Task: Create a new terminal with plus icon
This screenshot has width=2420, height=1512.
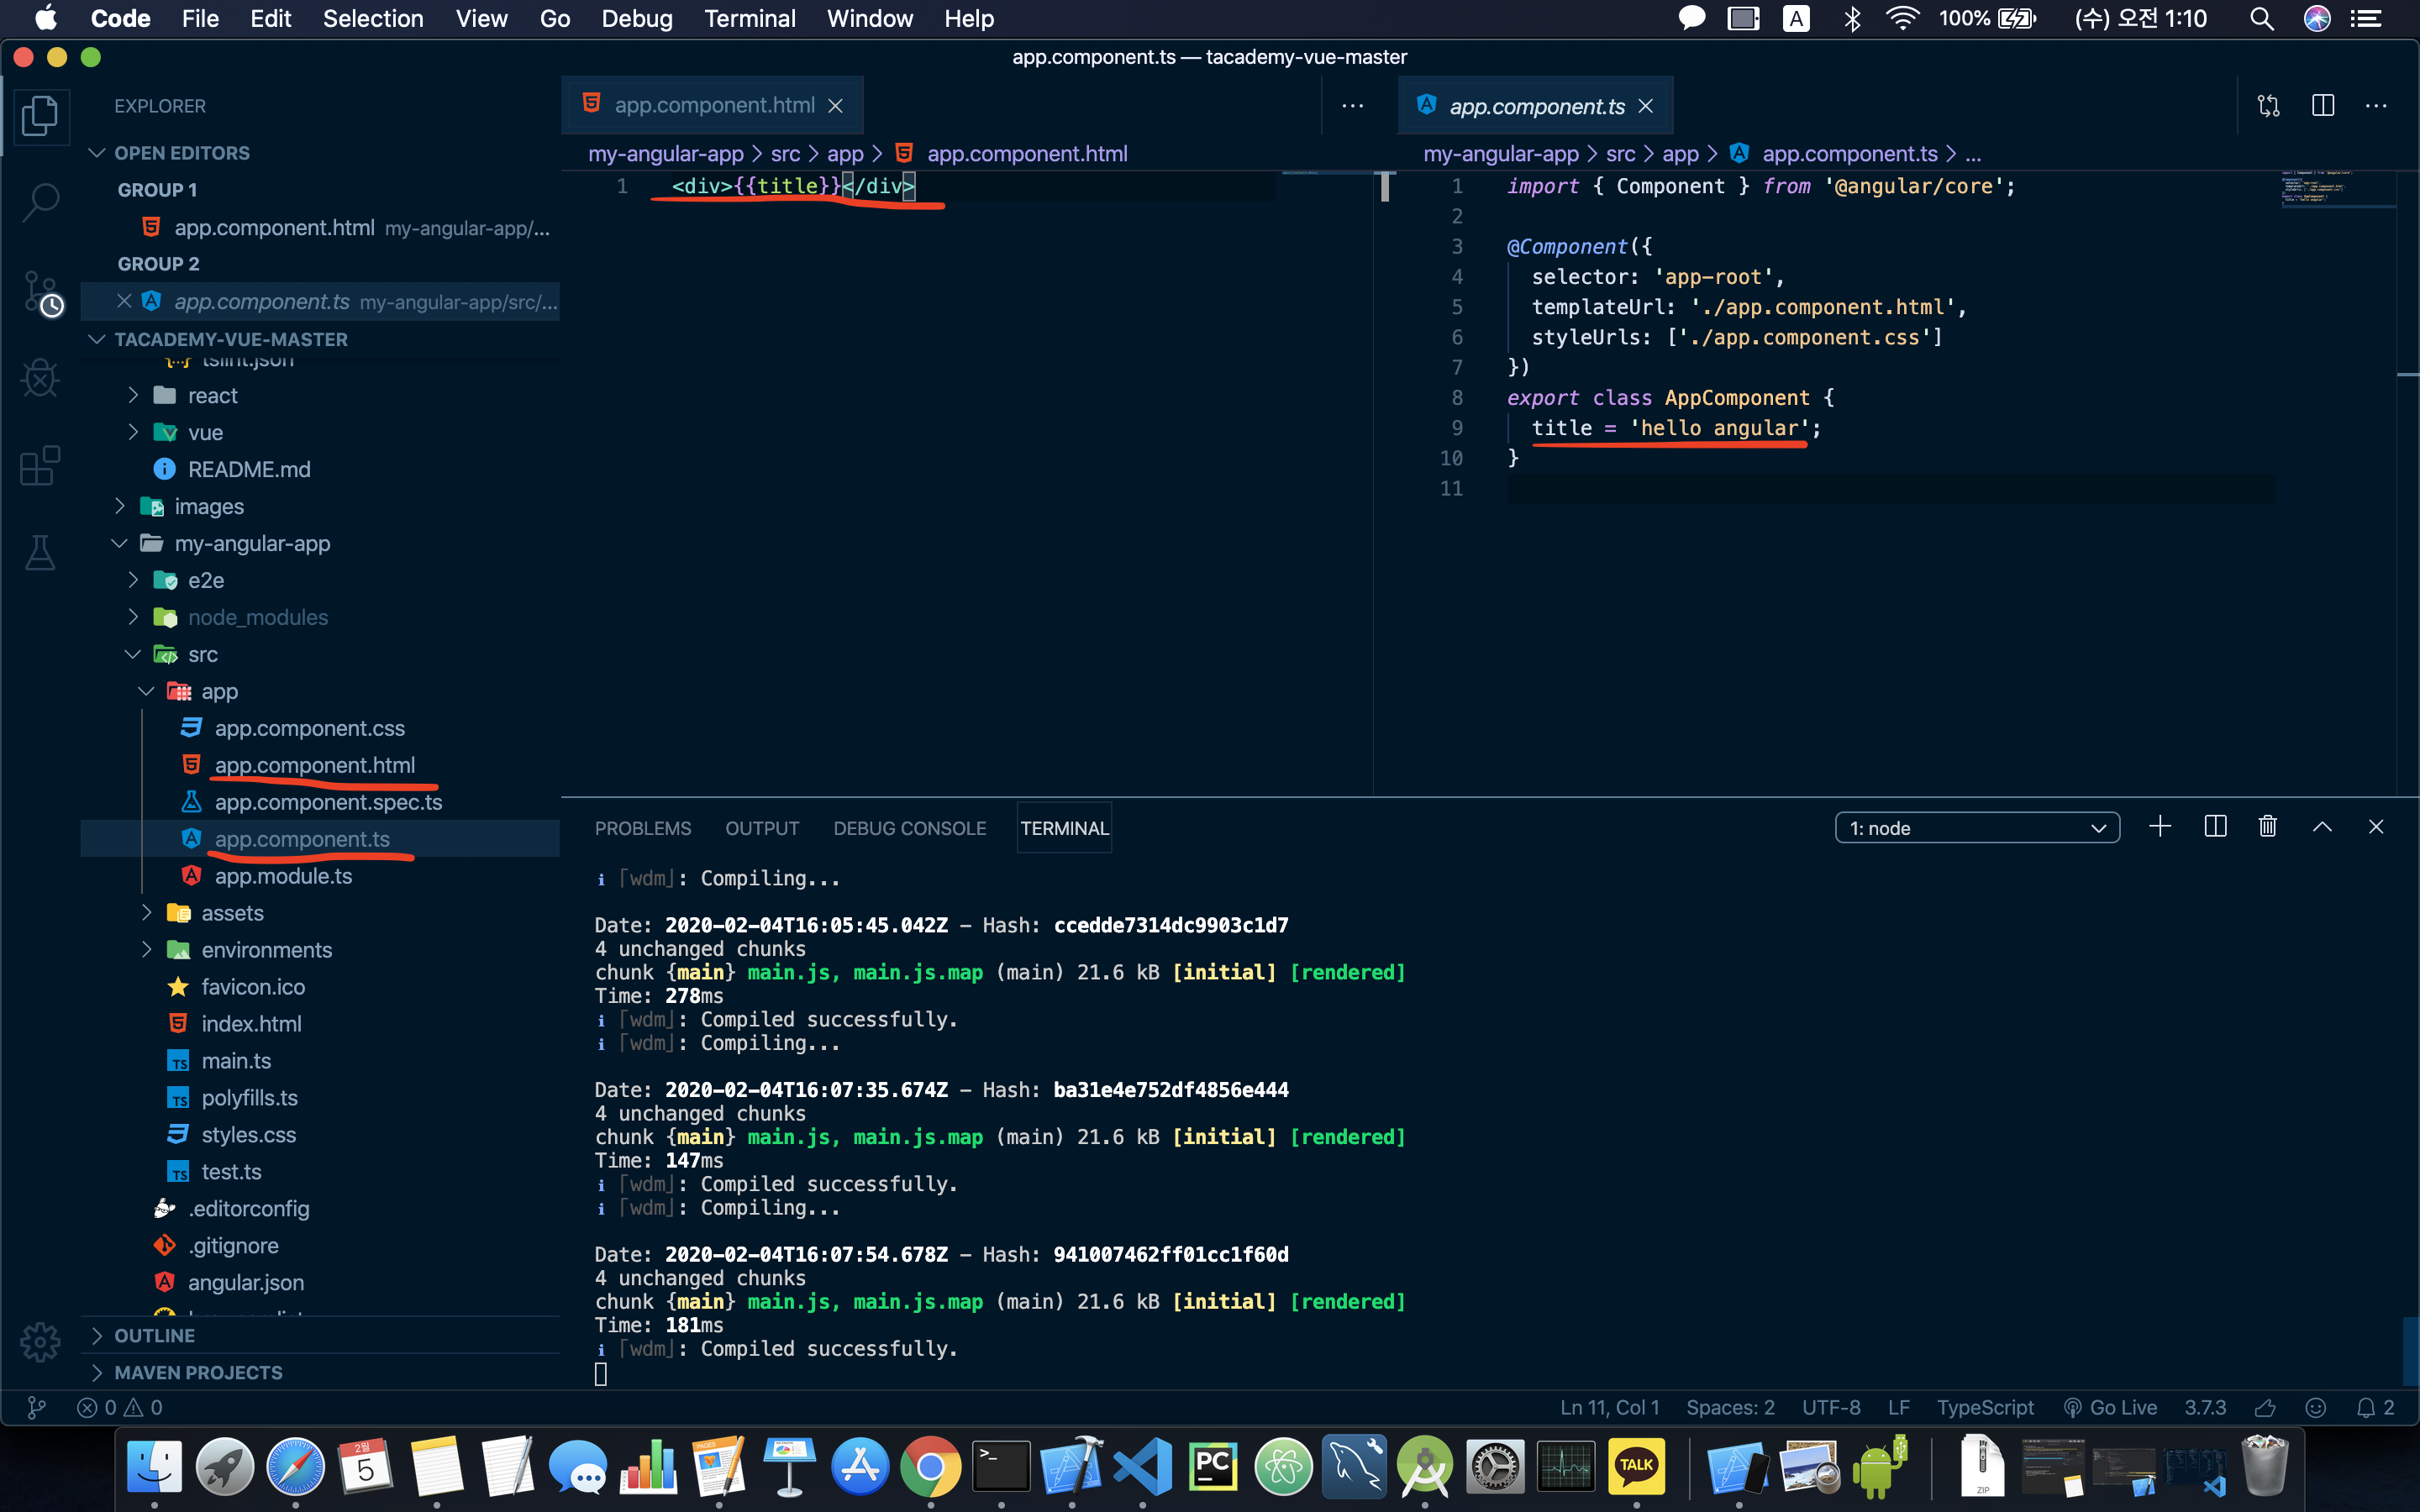Action: coord(2160,827)
